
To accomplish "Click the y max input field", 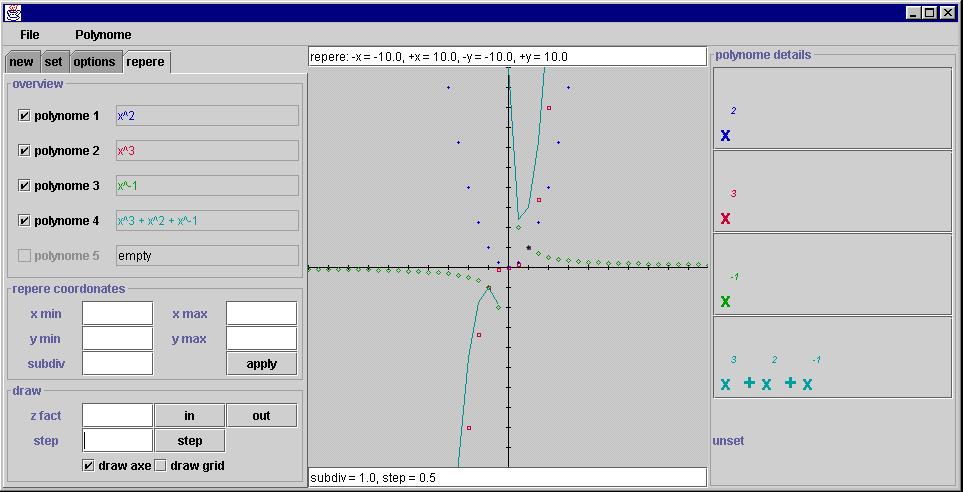I will click(x=261, y=339).
